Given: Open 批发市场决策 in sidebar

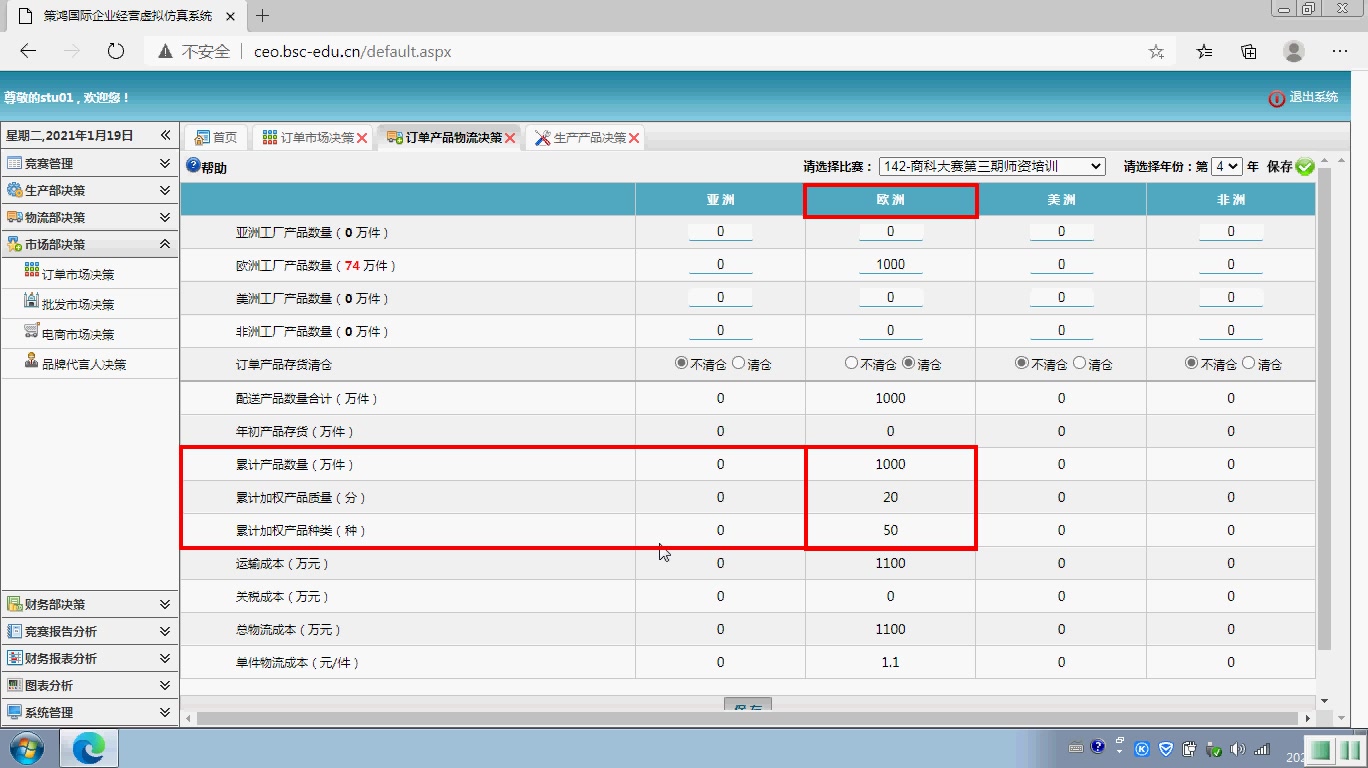Looking at the screenshot, I should point(78,304).
